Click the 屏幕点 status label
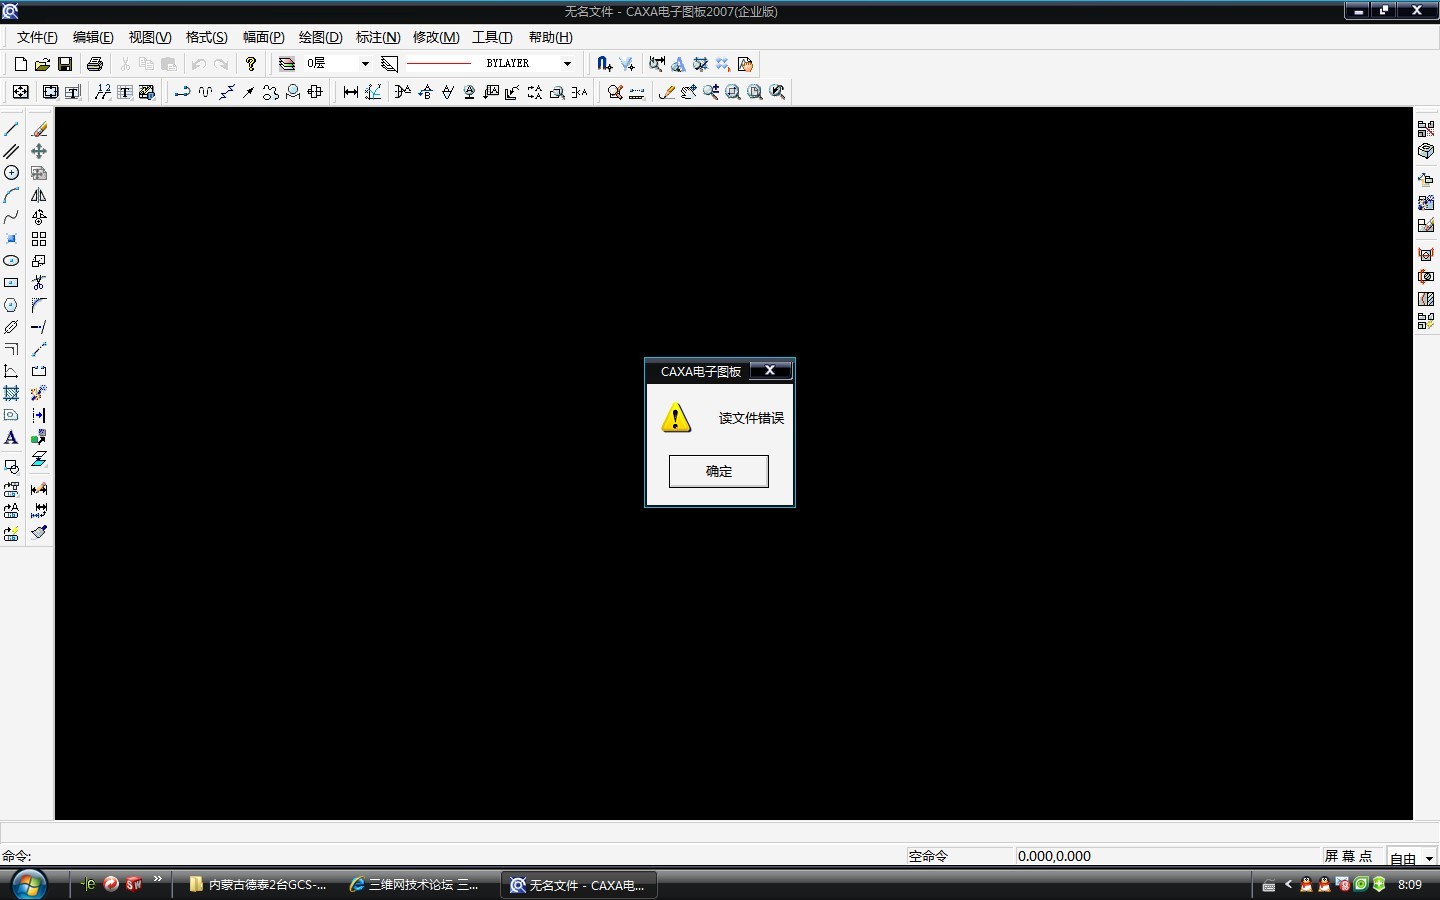This screenshot has height=900, width=1440. point(1349,857)
